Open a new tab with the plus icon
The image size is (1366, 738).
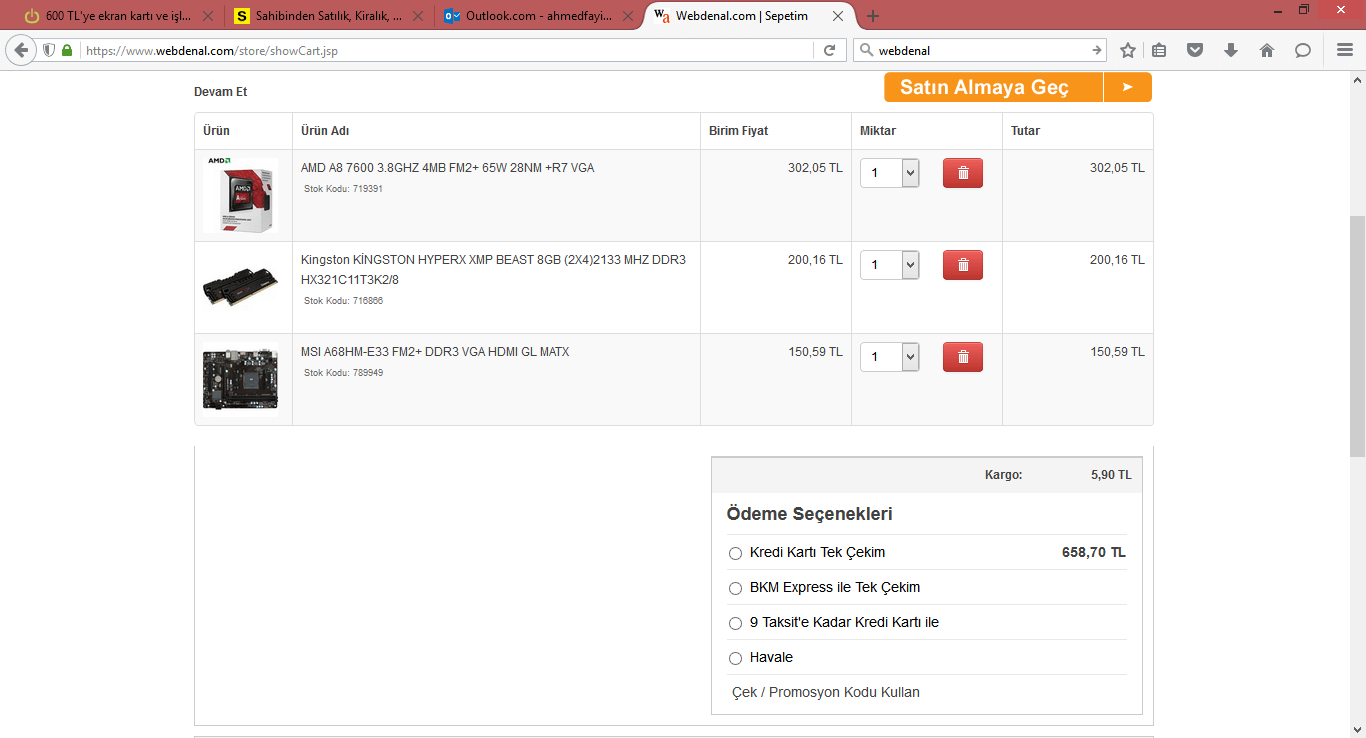click(x=873, y=16)
